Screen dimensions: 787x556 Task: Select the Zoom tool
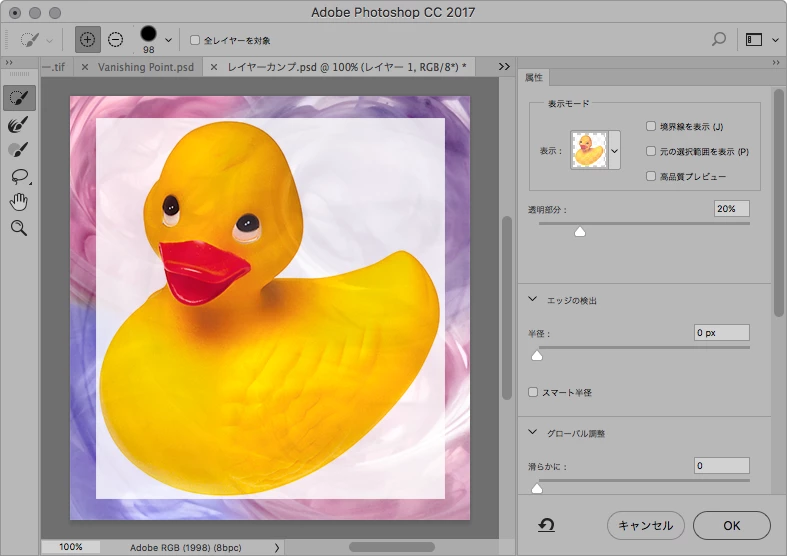pyautogui.click(x=19, y=228)
